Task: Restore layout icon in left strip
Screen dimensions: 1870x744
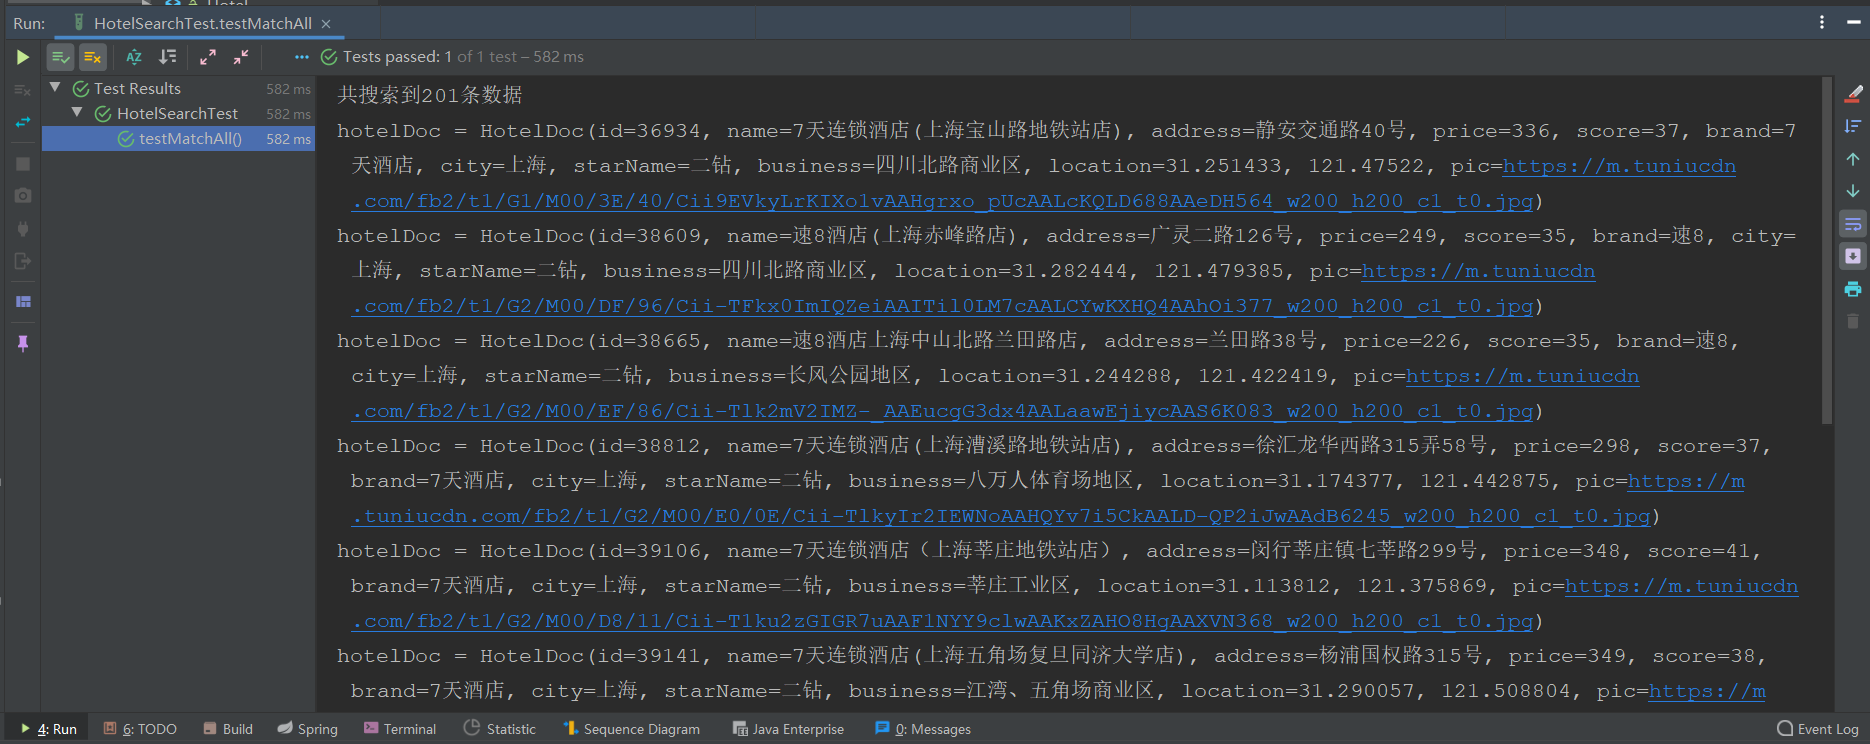Action: [22, 301]
